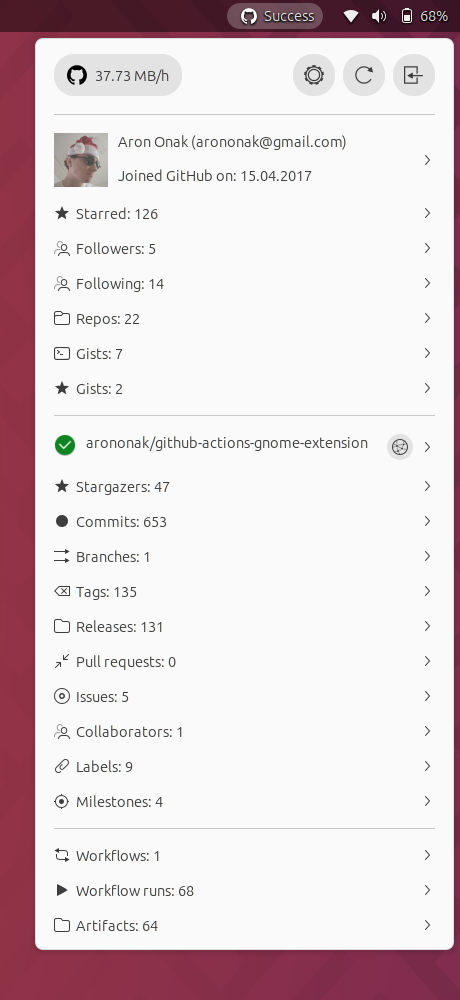460x1000 pixels.
Task: Click the battery icon showing 68%
Action: [x=406, y=16]
